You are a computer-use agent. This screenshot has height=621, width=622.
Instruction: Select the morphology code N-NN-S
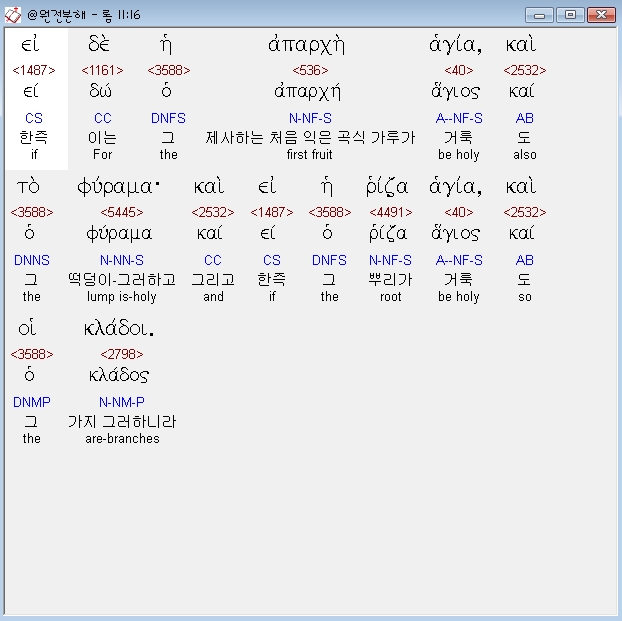point(122,260)
